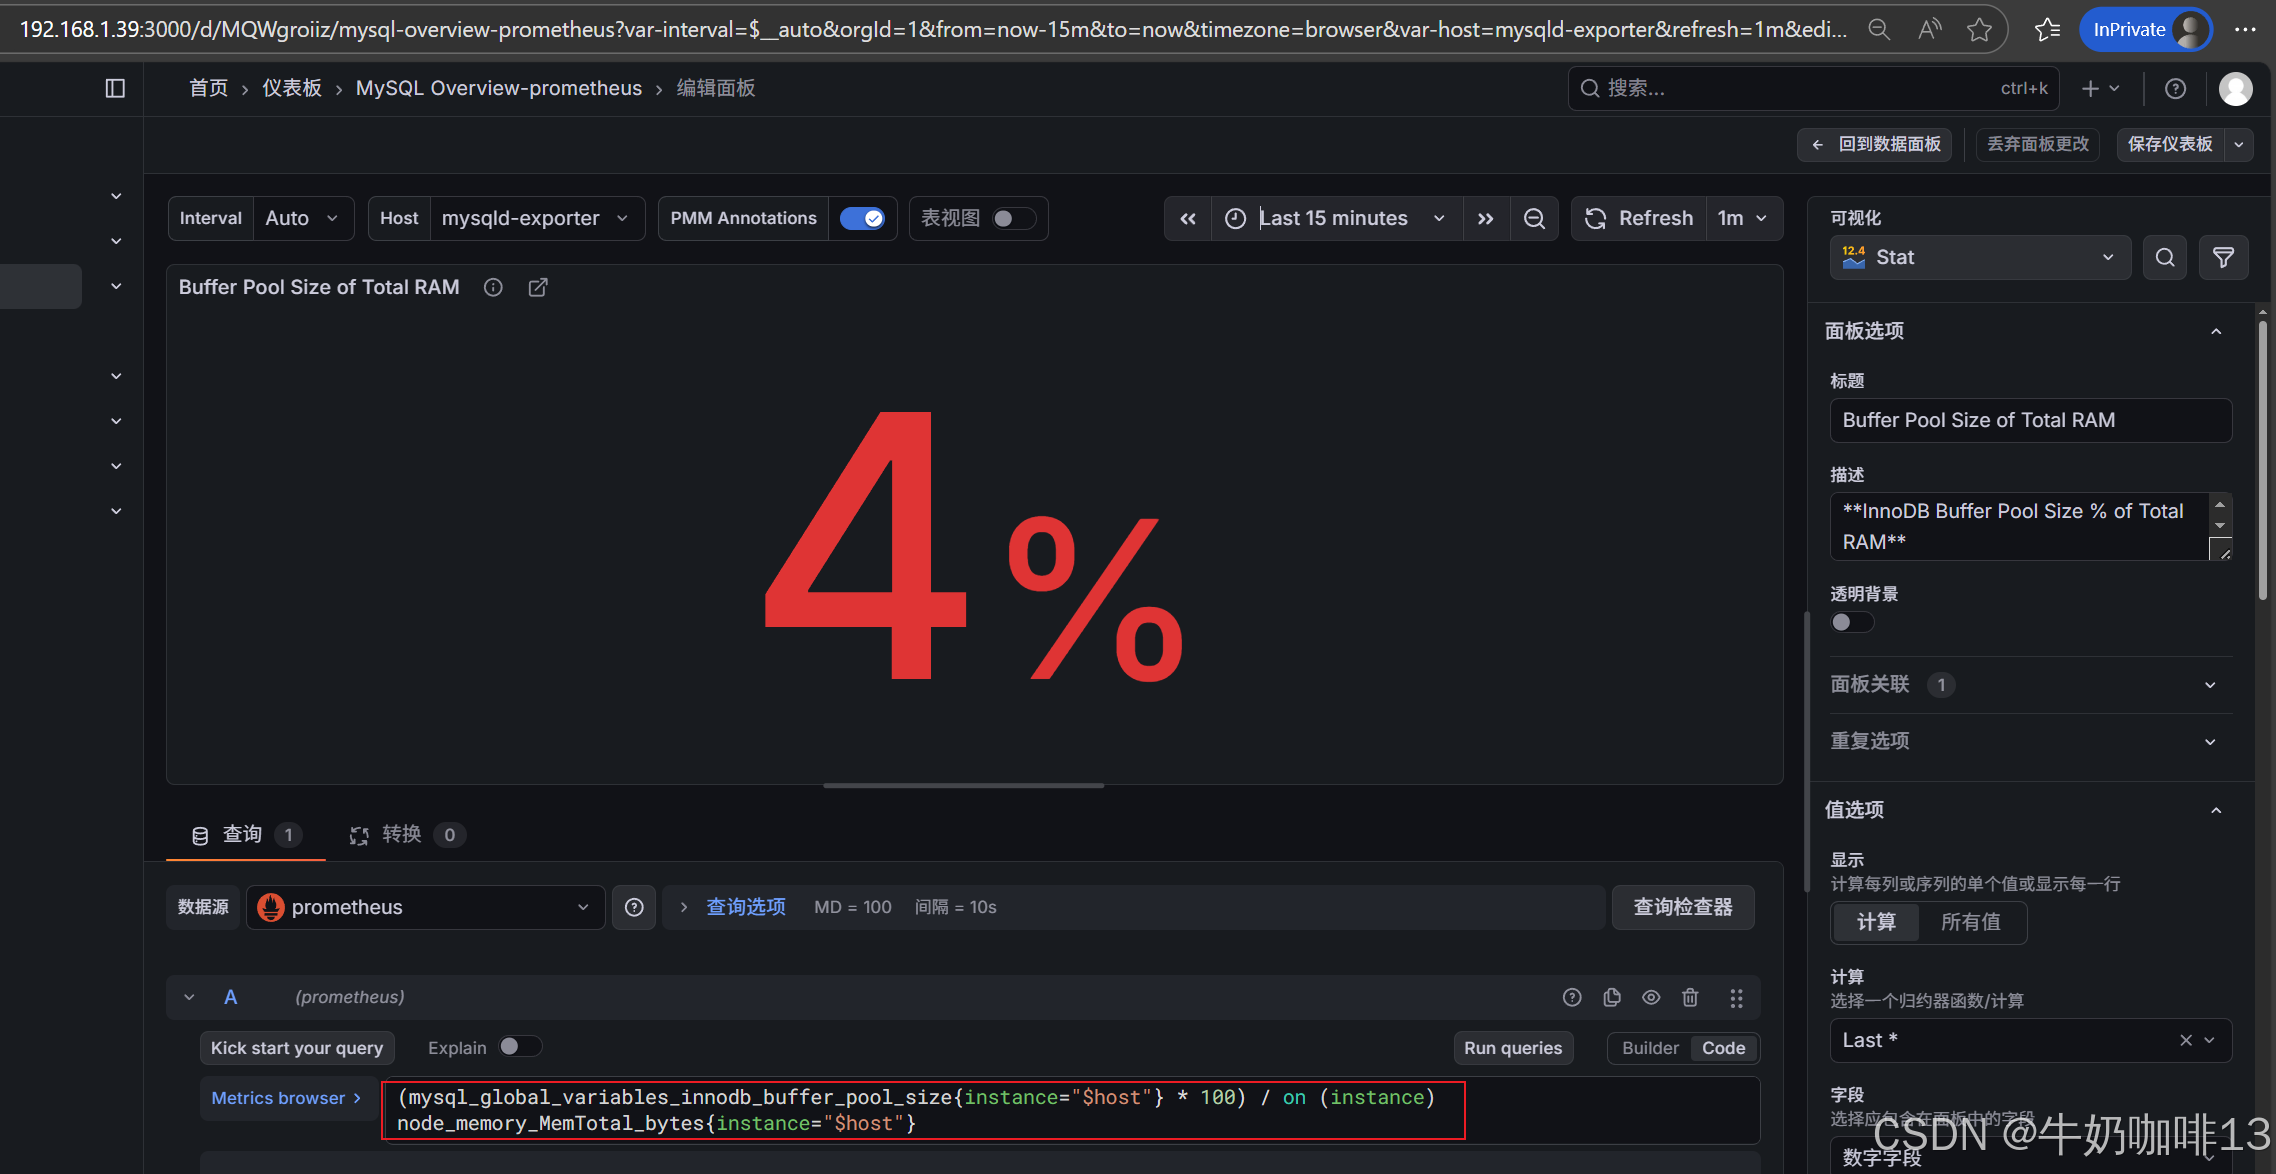Viewport: 2276px width, 1174px height.
Task: Click the duplicate query icon
Action: pos(1612,997)
